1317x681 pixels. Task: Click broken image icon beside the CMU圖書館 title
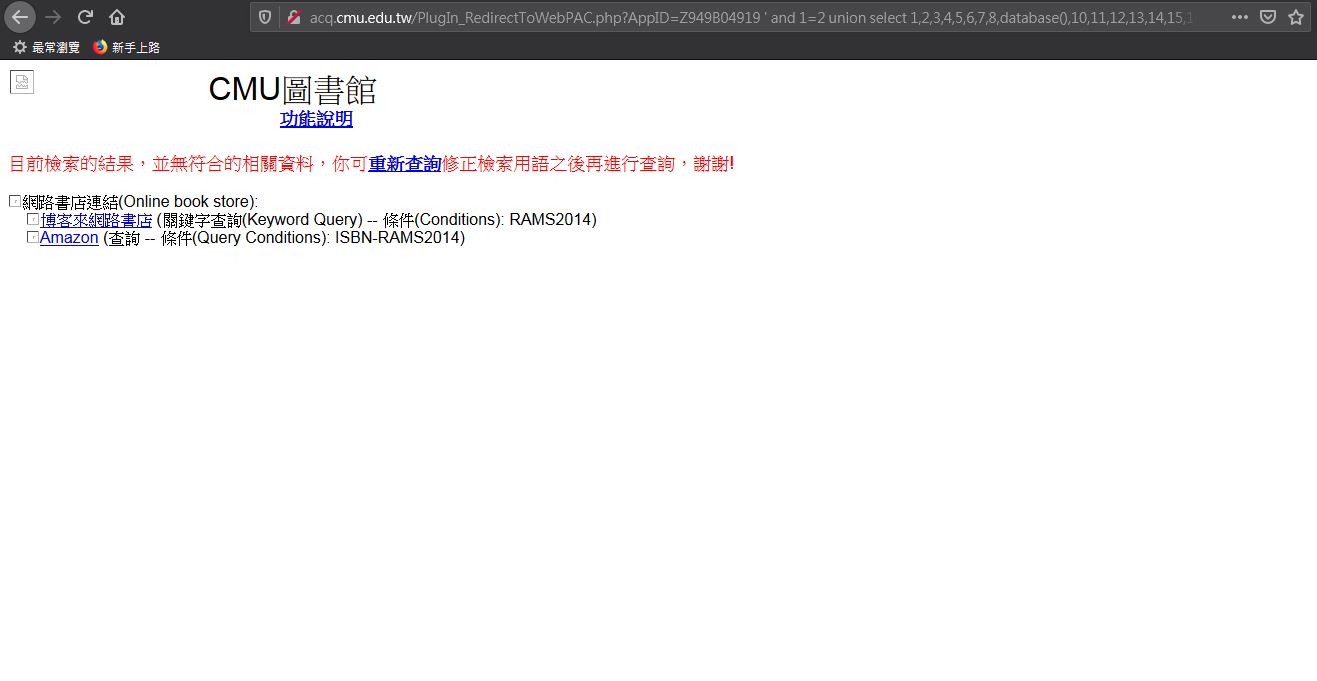click(22, 82)
